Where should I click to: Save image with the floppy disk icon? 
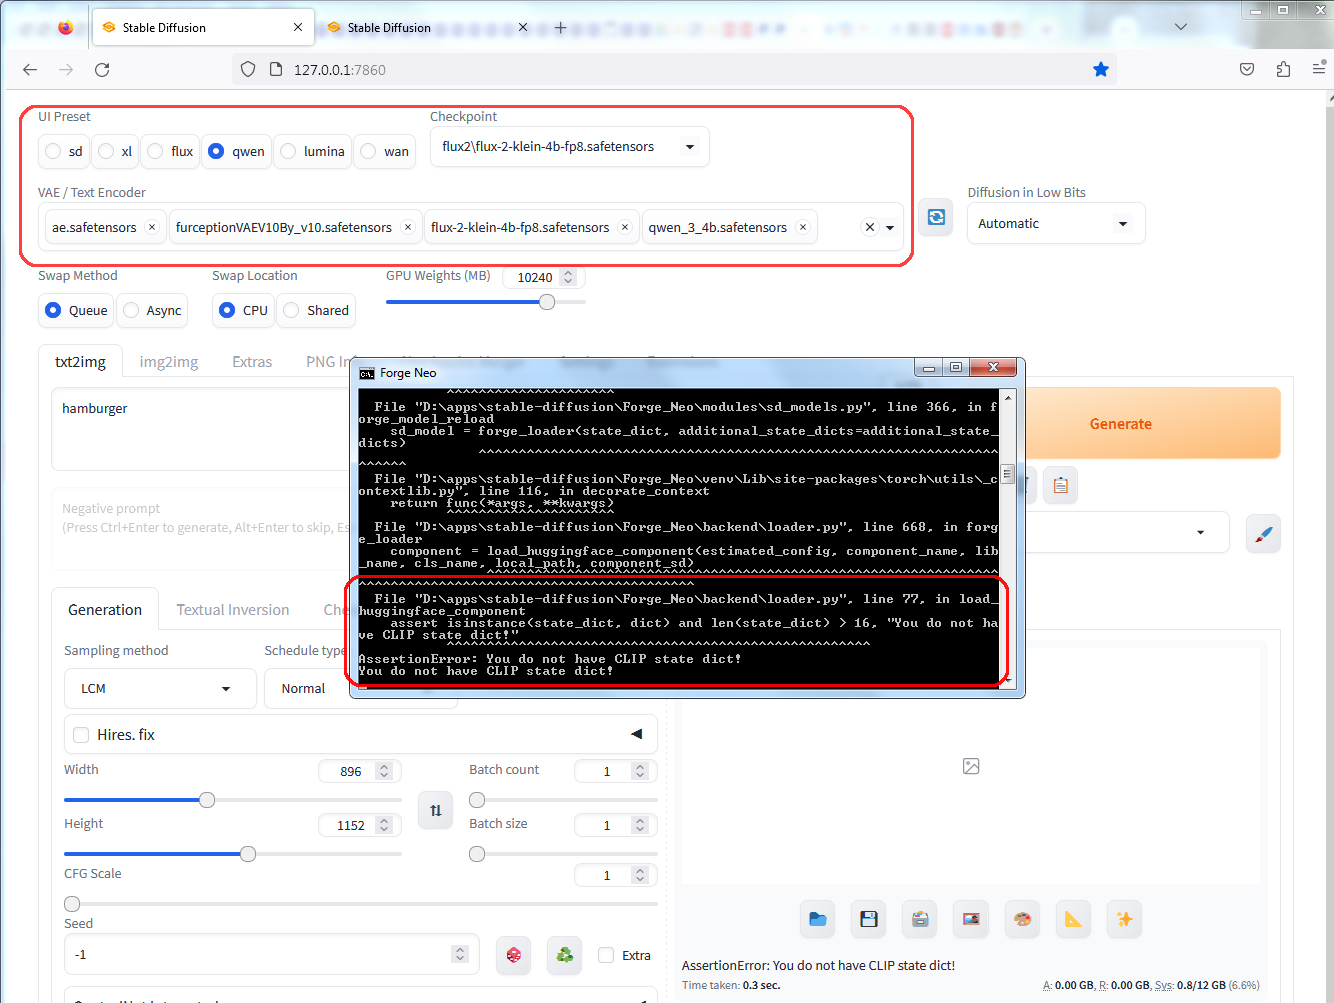tap(869, 919)
